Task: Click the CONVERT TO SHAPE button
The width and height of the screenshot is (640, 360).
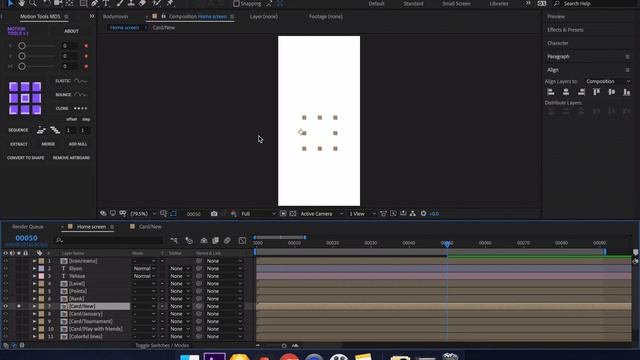Action: (25, 158)
